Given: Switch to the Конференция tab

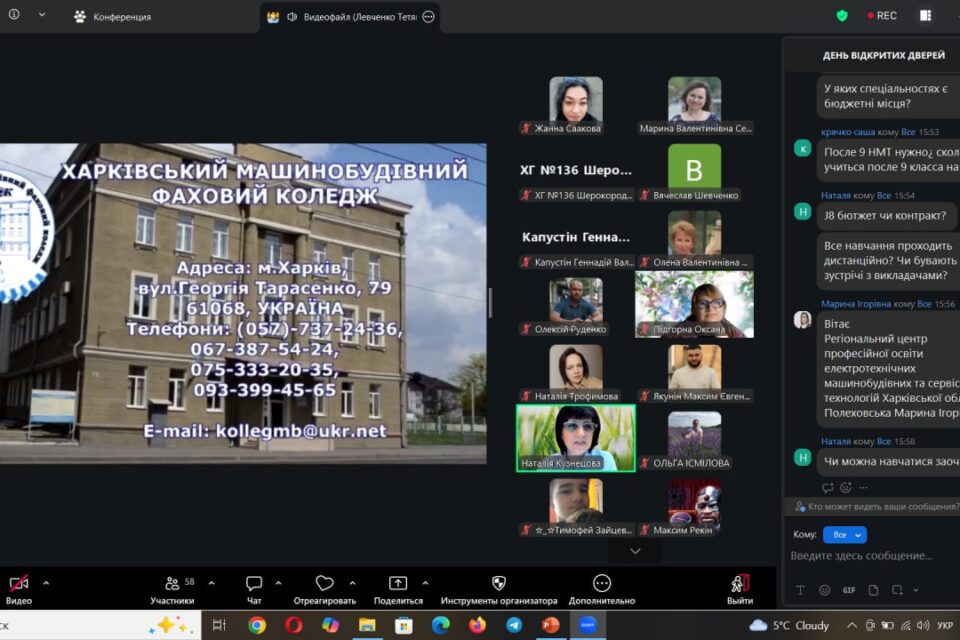Looking at the screenshot, I should pos(113,17).
